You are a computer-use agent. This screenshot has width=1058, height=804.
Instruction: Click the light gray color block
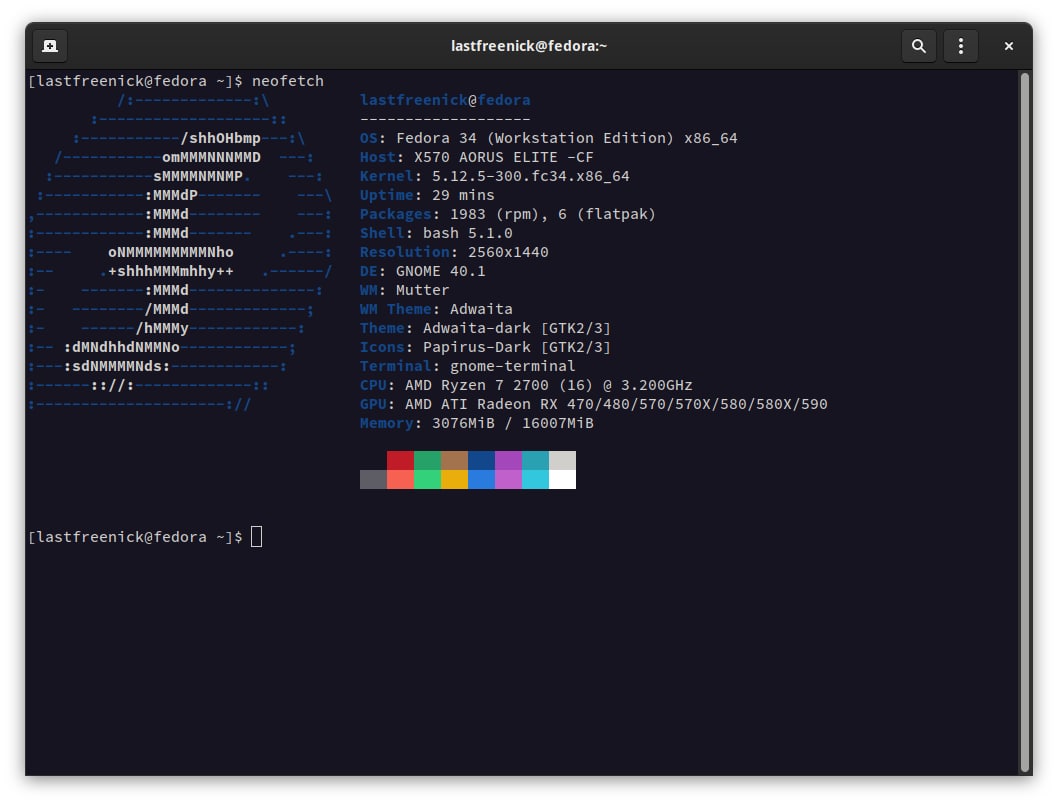pos(562,460)
